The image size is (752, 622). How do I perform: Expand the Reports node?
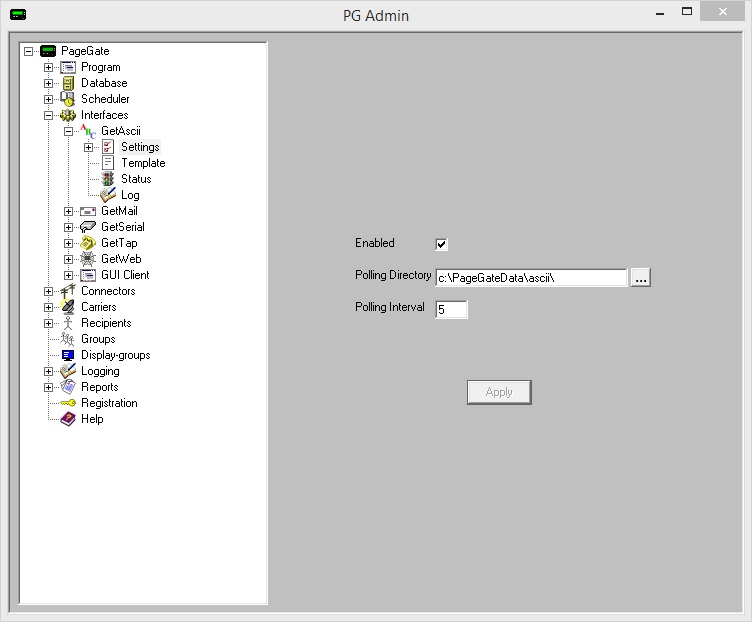48,387
